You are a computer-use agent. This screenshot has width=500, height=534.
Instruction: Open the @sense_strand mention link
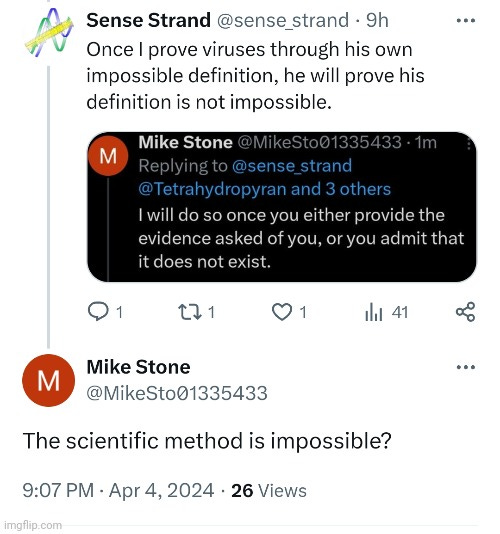(x=292, y=166)
